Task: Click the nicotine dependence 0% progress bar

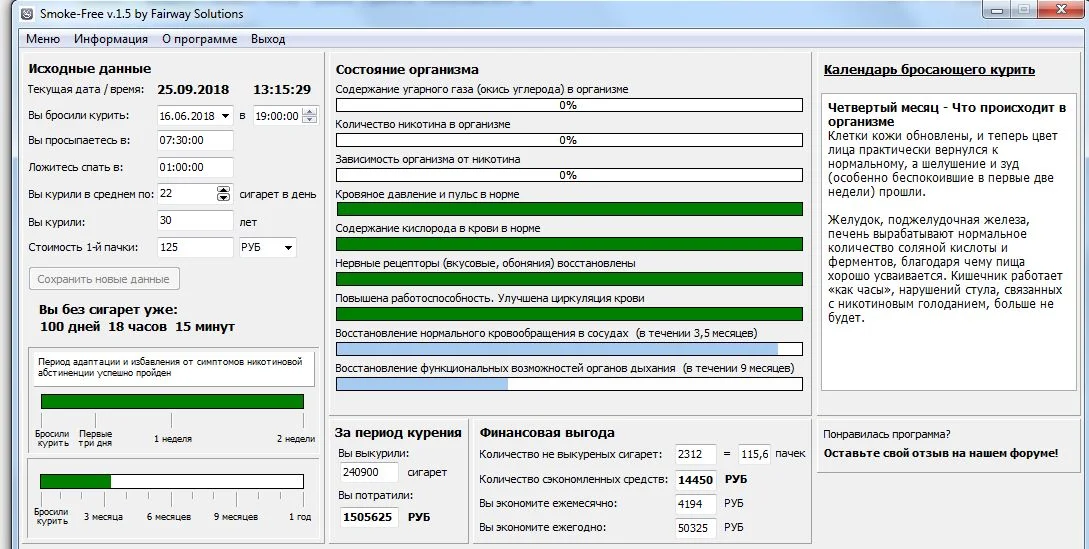Action: pos(569,175)
